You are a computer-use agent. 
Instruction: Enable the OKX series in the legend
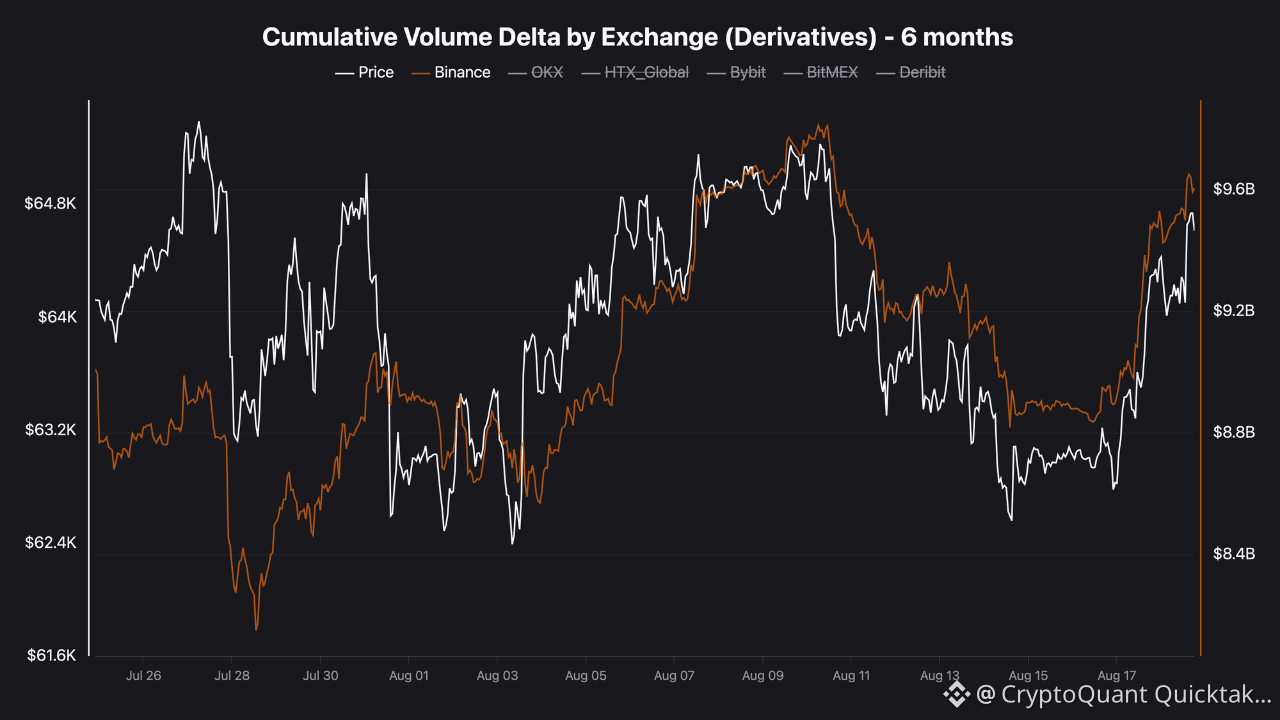[x=535, y=72]
